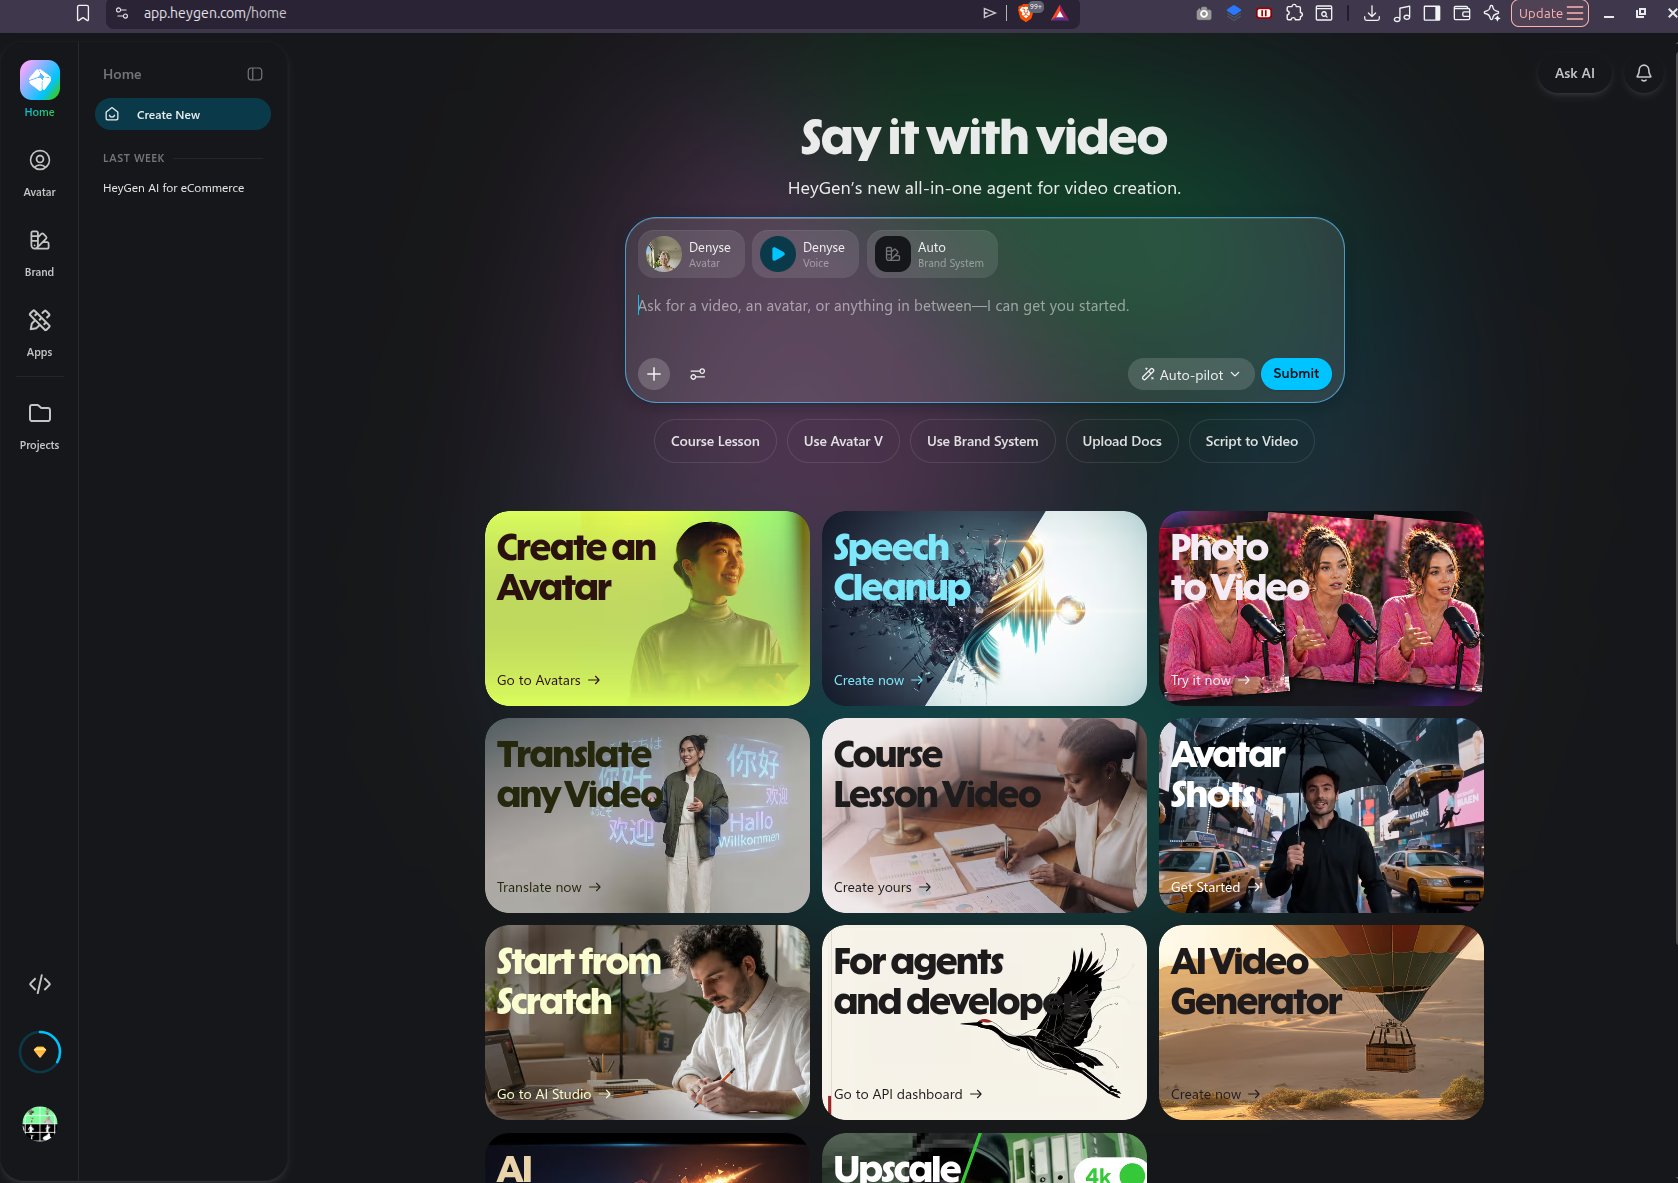Open the Apps section in sidebar
Screen dimensions: 1678x1183
(40, 332)
